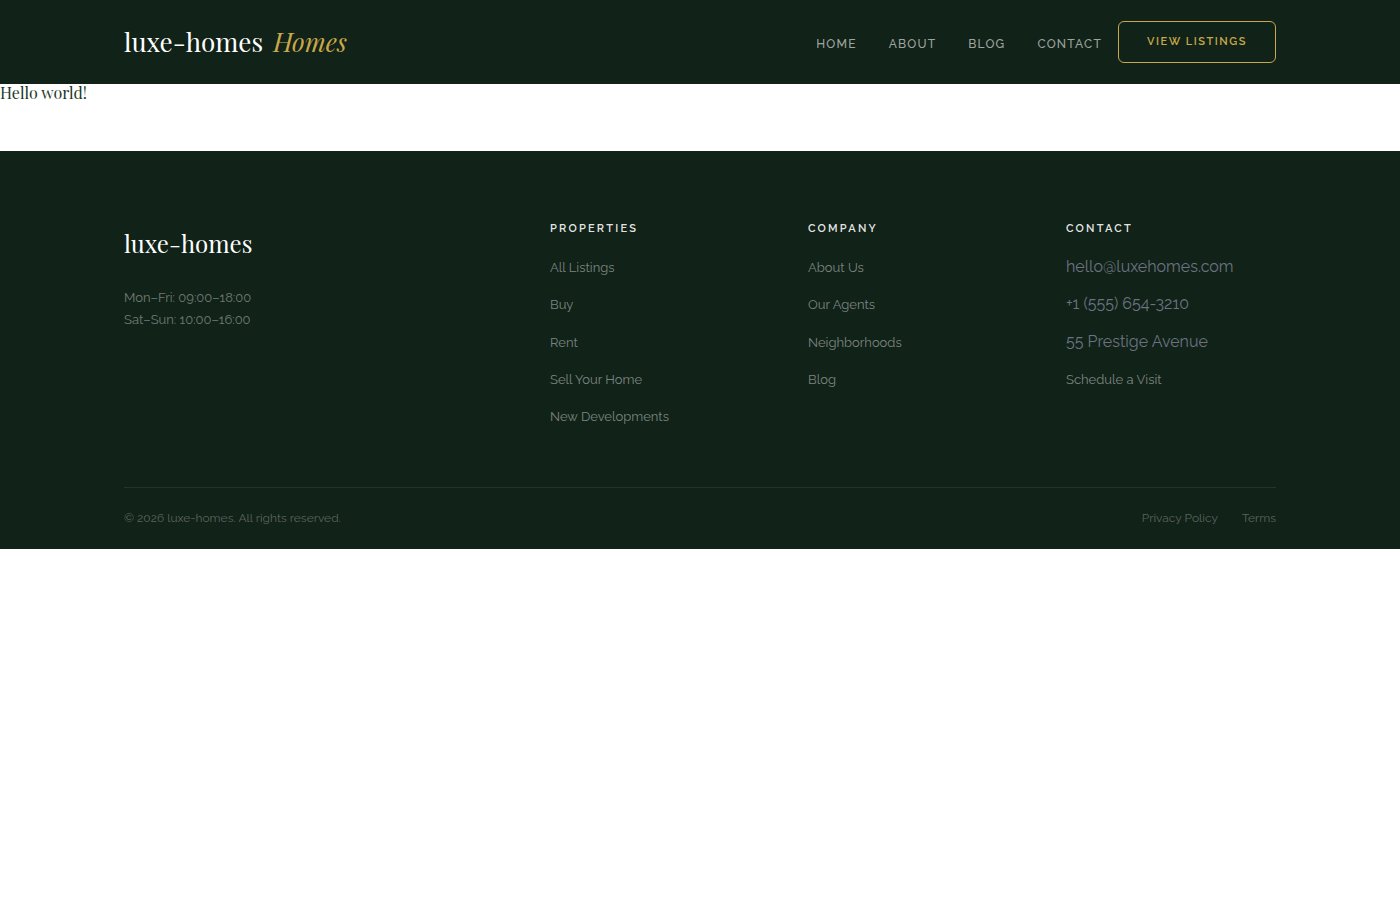Open Neighborhoods footer link
1400x900 pixels.
point(855,342)
